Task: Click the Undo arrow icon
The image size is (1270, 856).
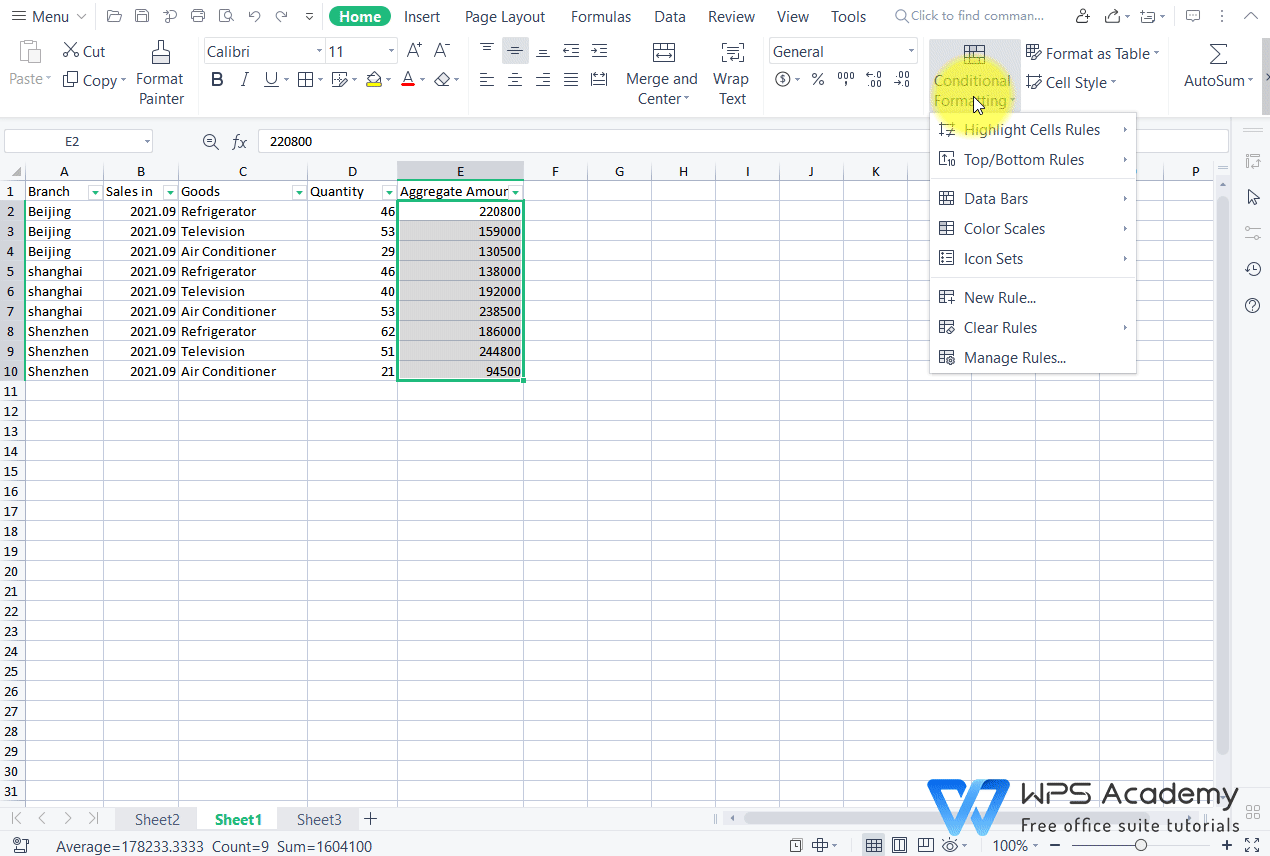Action: tap(254, 16)
